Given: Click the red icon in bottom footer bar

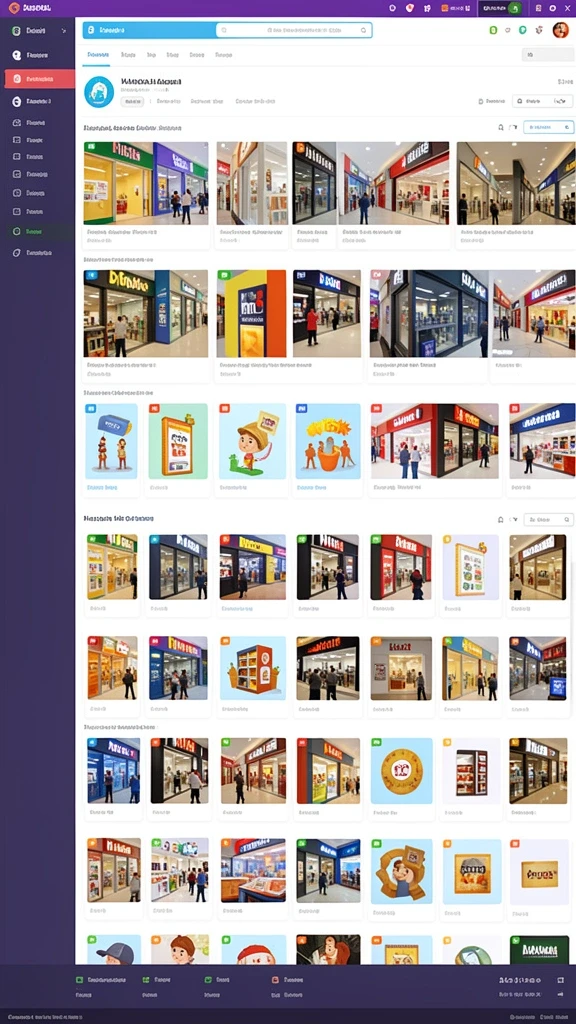Looking at the screenshot, I should point(275,980).
